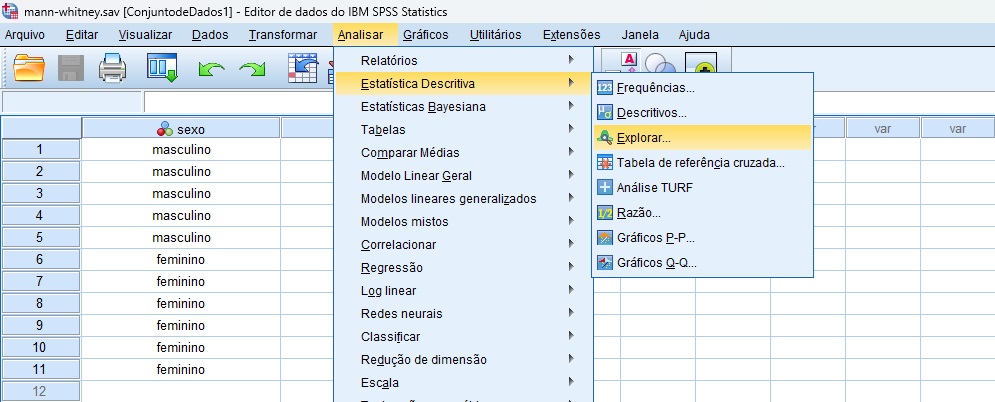Expand Modelos mistos submenu arrow
995x402 pixels.
pyautogui.click(x=571, y=221)
